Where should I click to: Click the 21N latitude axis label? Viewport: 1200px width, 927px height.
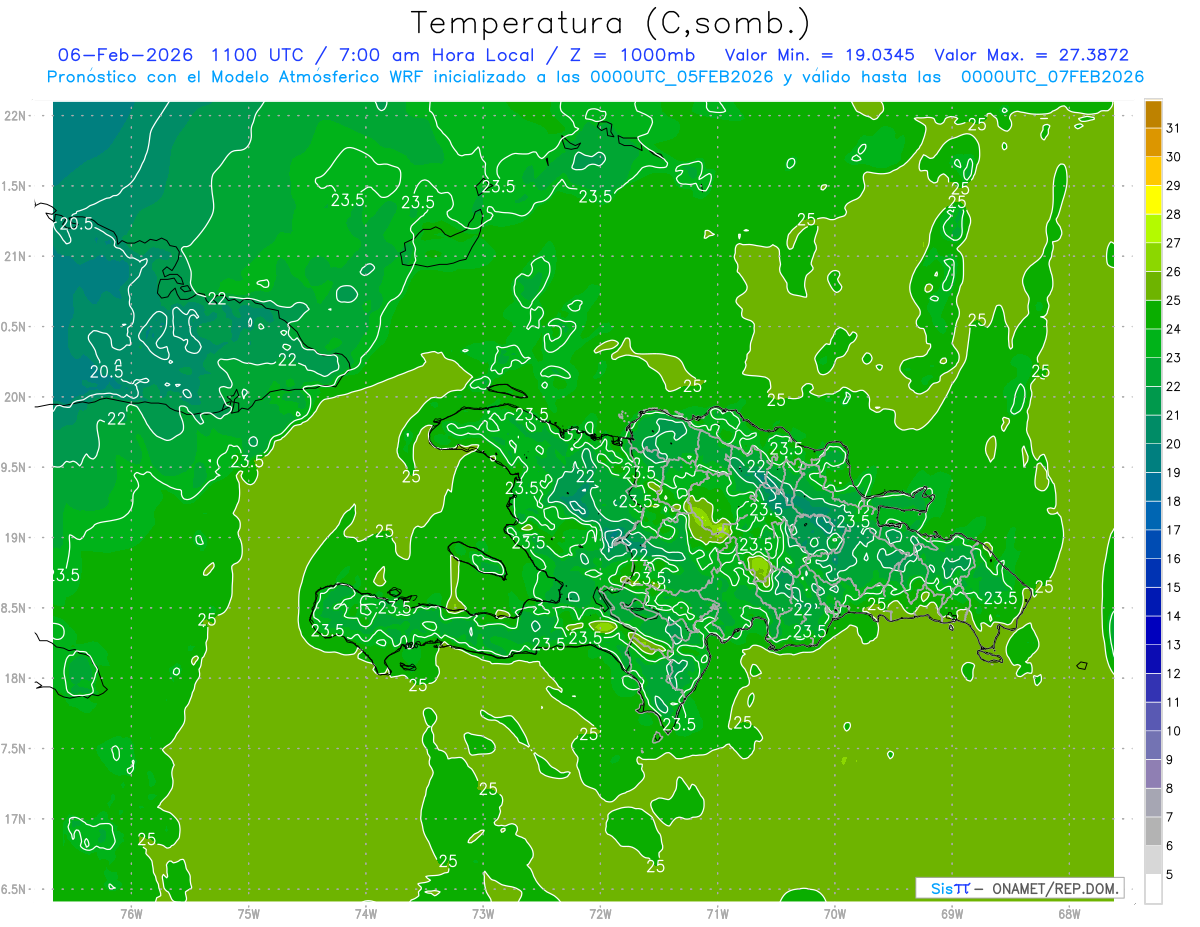click(x=15, y=256)
